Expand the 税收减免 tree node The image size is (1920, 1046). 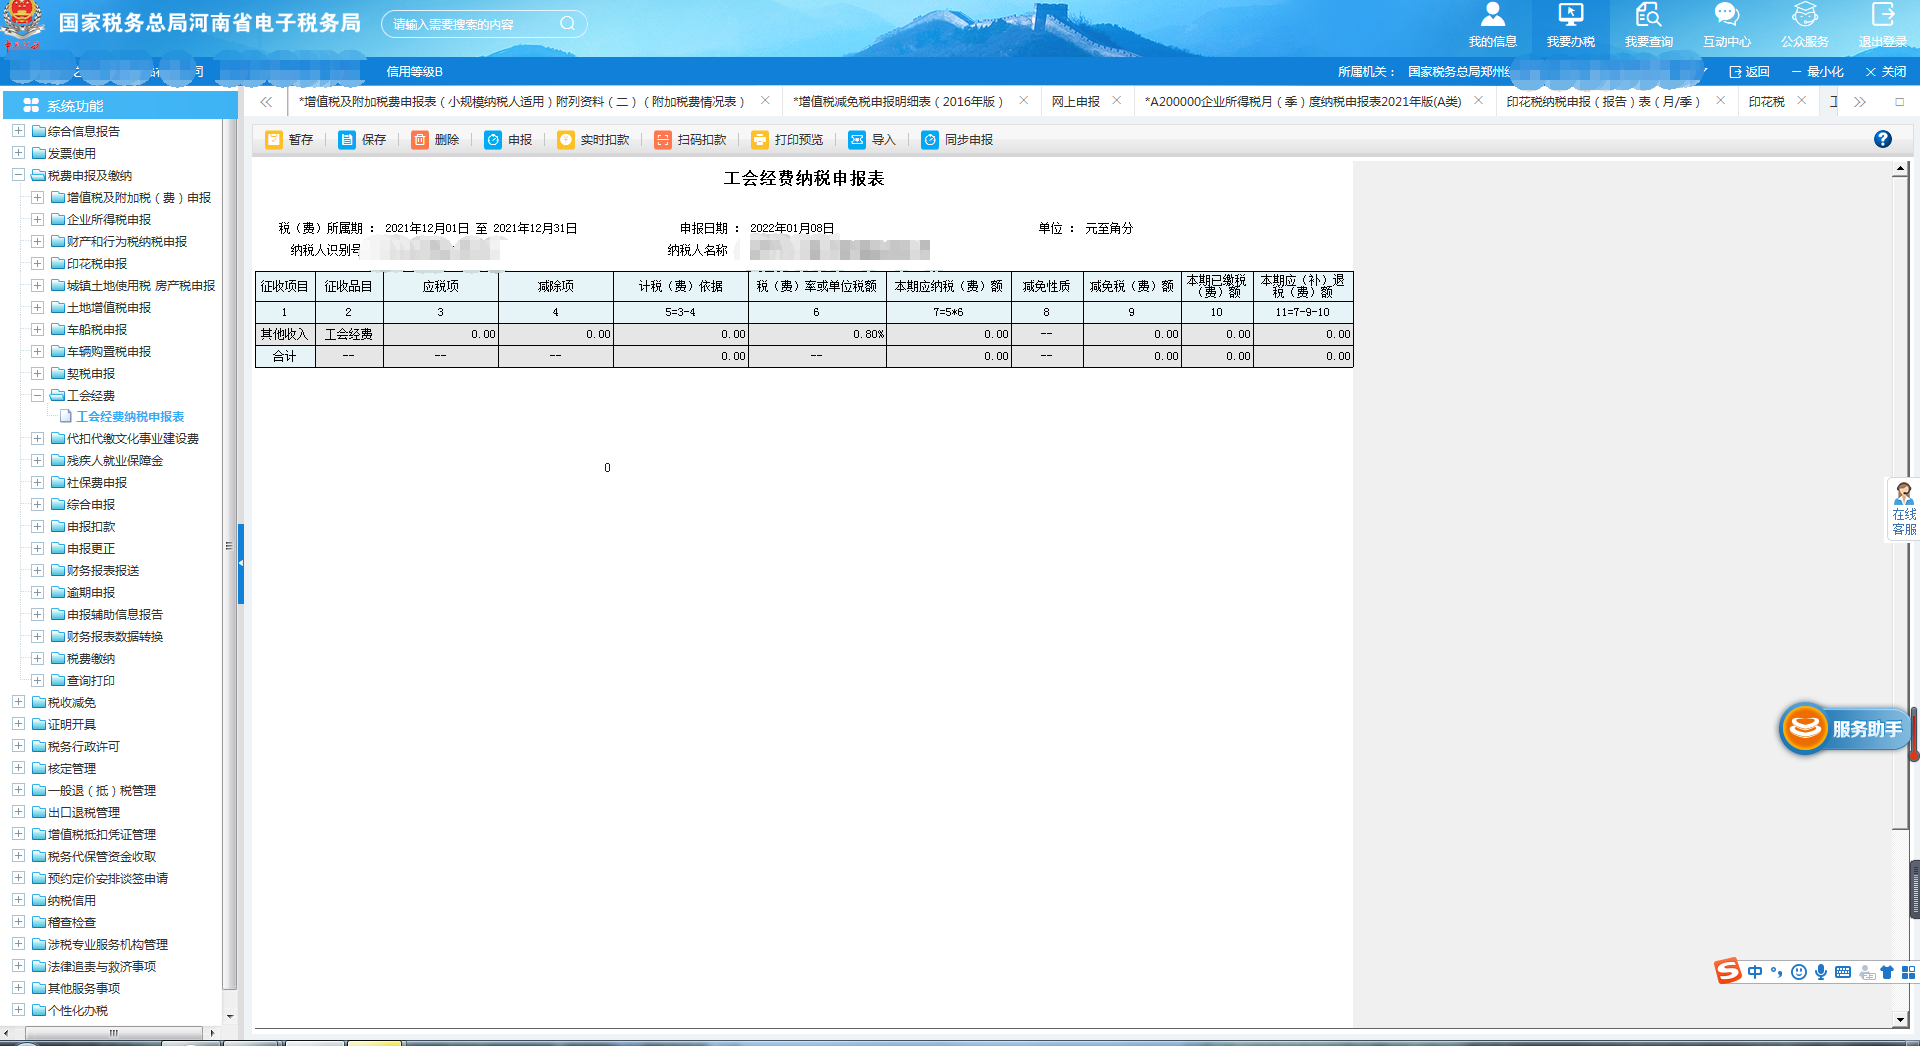(18, 702)
